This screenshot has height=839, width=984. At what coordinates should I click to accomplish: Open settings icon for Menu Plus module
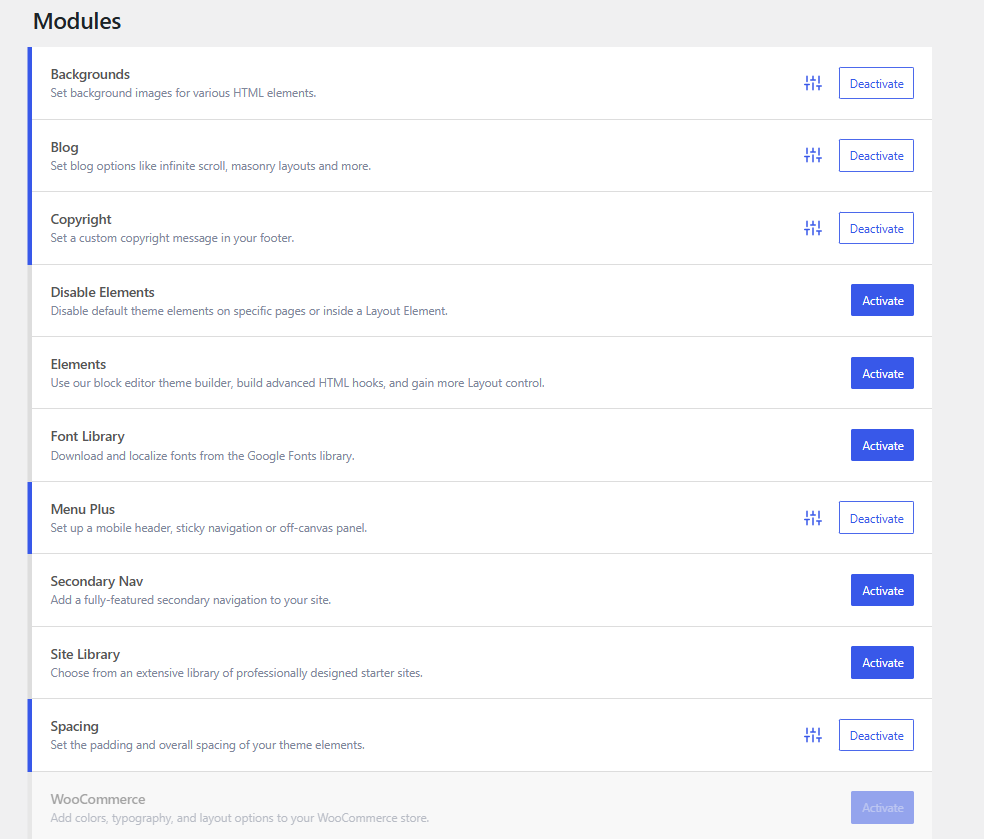812,518
